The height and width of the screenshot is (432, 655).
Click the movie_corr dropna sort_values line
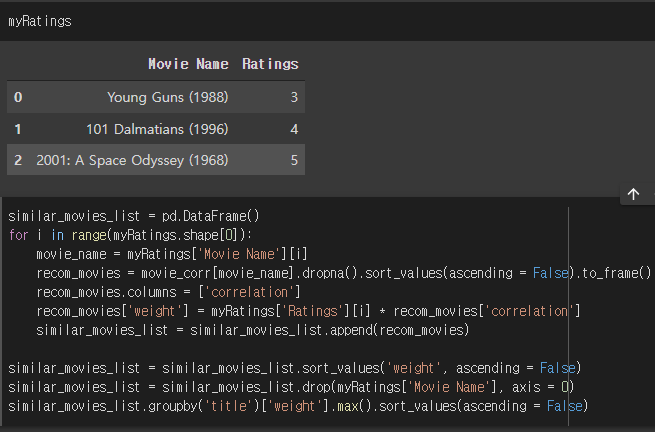click(x=343, y=273)
